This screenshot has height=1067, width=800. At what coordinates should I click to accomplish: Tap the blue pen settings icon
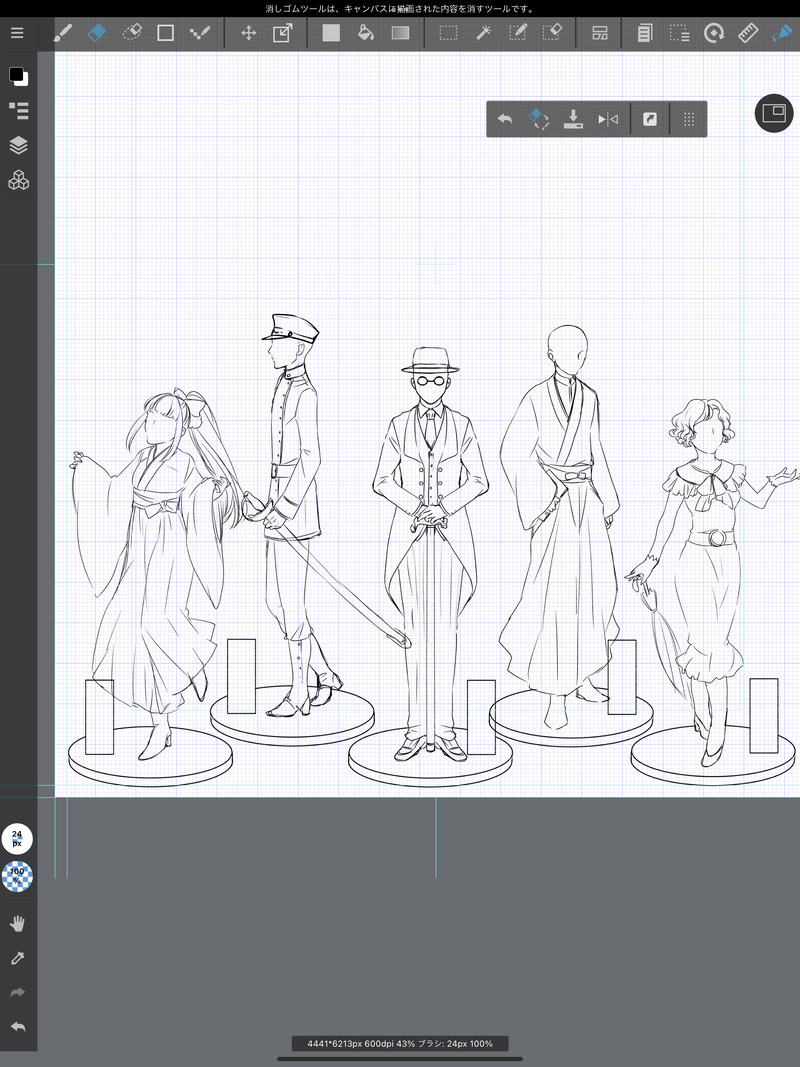click(x=782, y=33)
